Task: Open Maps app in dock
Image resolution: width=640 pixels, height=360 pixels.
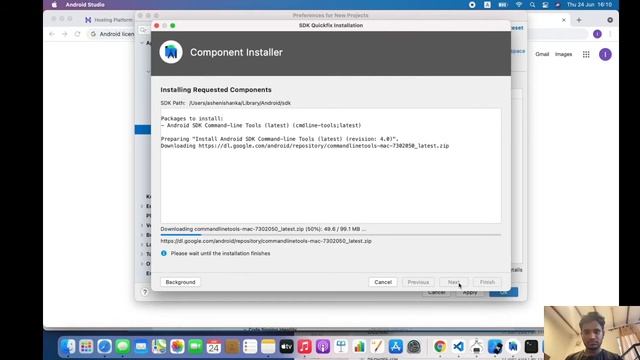Action: coord(159,347)
